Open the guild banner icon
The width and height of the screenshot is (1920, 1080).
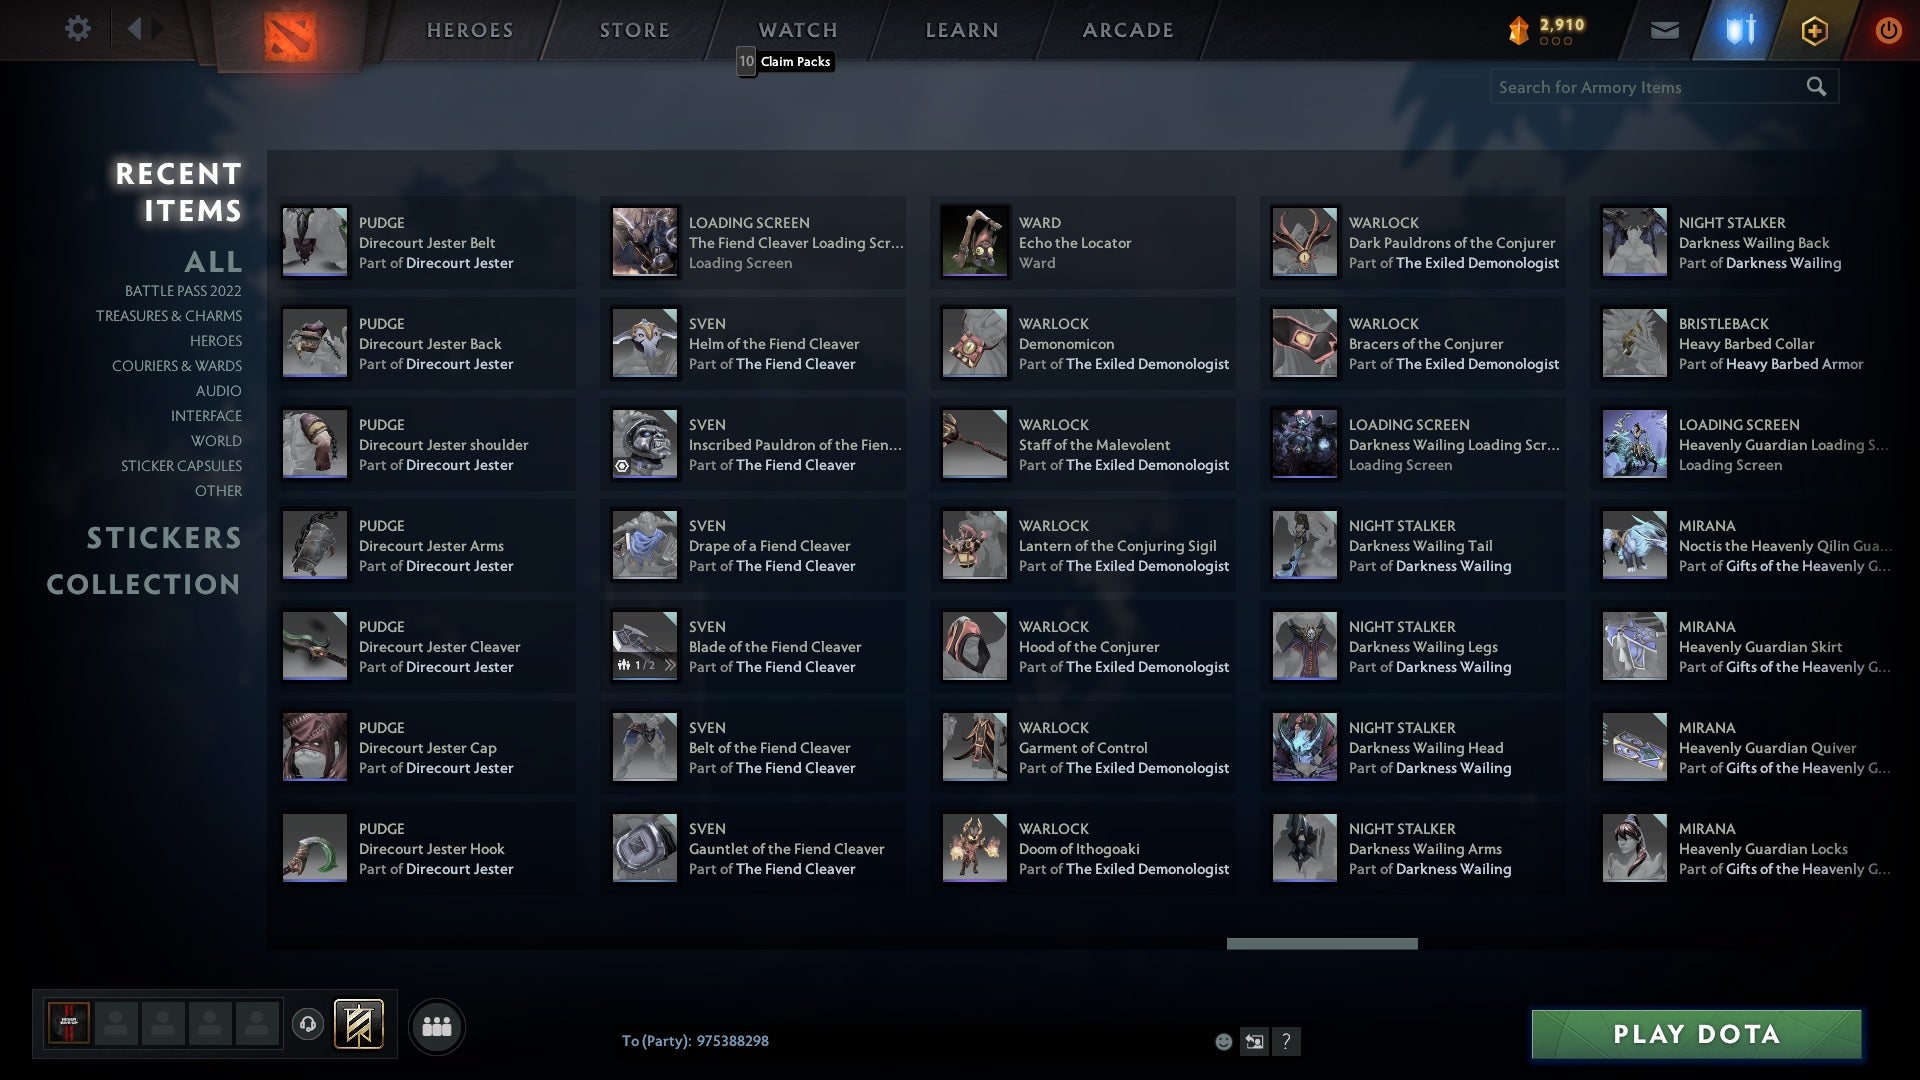pos(358,1024)
